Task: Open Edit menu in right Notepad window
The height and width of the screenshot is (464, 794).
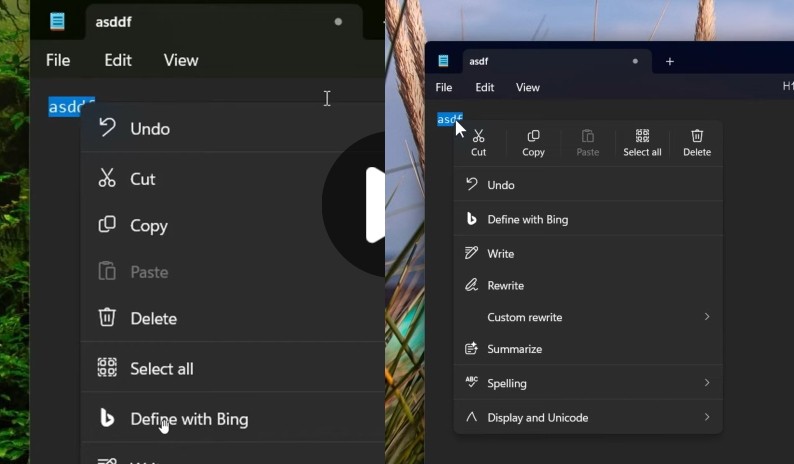Action: [485, 87]
